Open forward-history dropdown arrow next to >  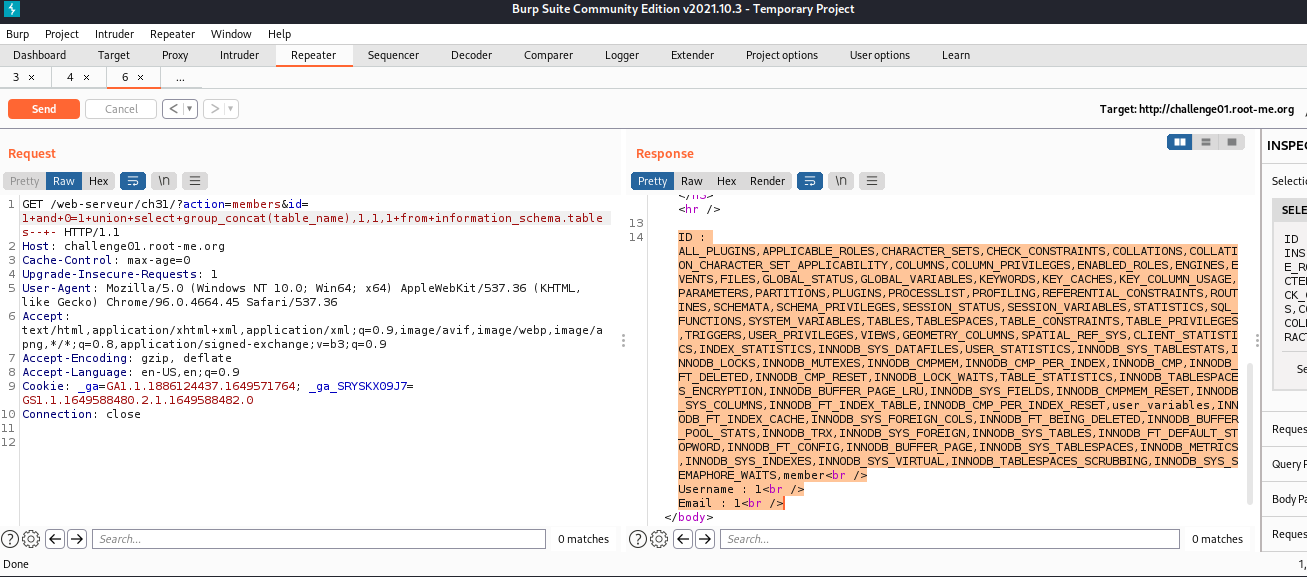231,109
